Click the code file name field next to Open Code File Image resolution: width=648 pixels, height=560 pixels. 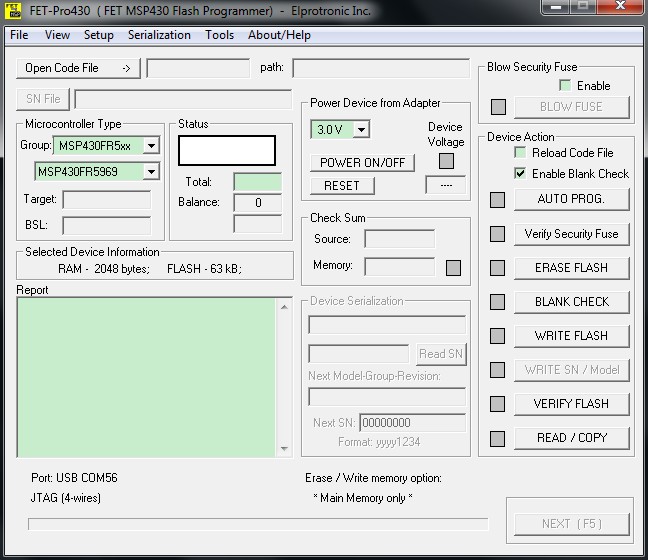coord(198,68)
